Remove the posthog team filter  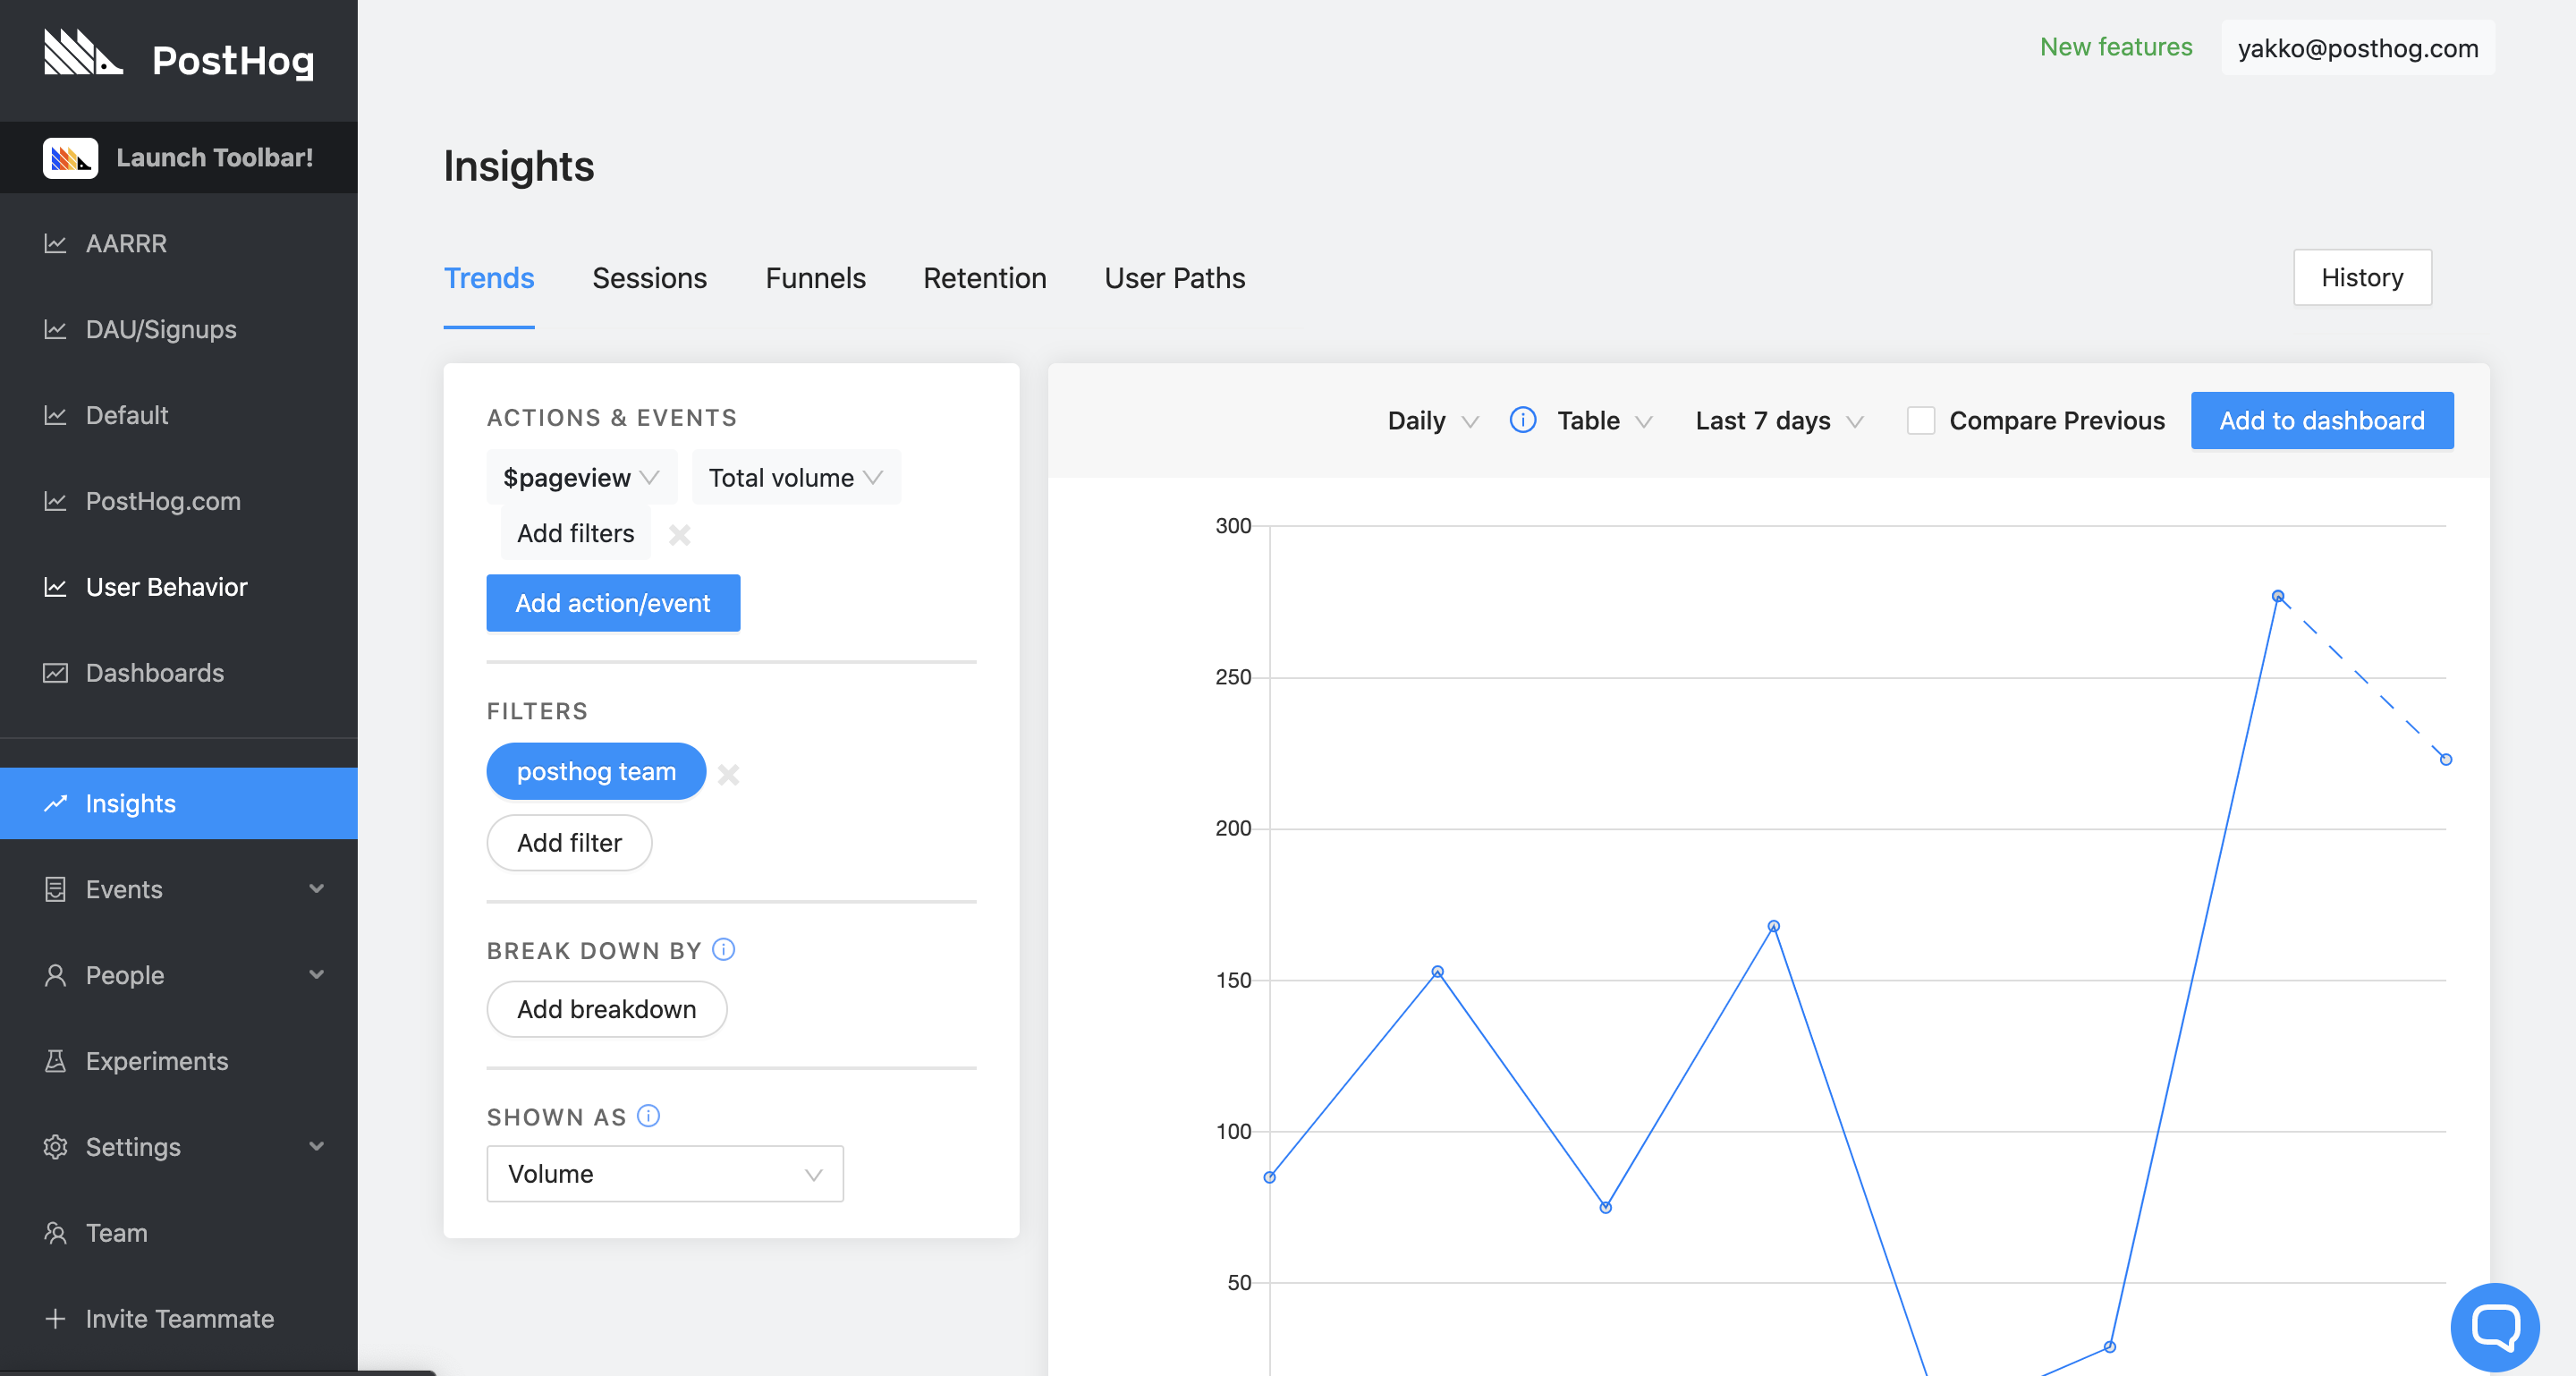(728, 773)
